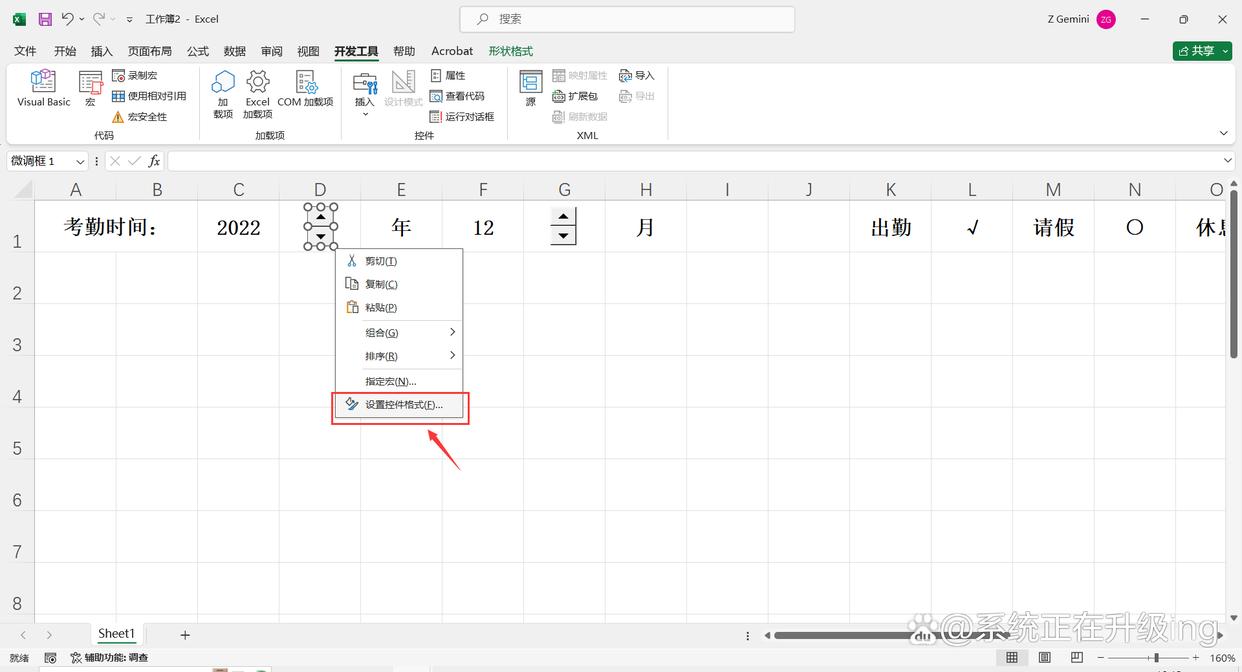Open Customize Quick Access Toolbar dropdown
The height and width of the screenshot is (672, 1242).
point(129,19)
